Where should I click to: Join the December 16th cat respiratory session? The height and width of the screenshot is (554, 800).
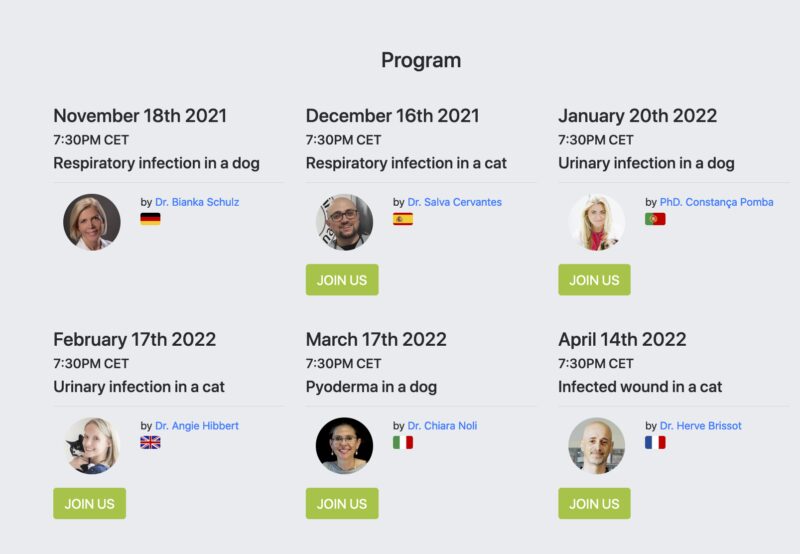point(342,280)
